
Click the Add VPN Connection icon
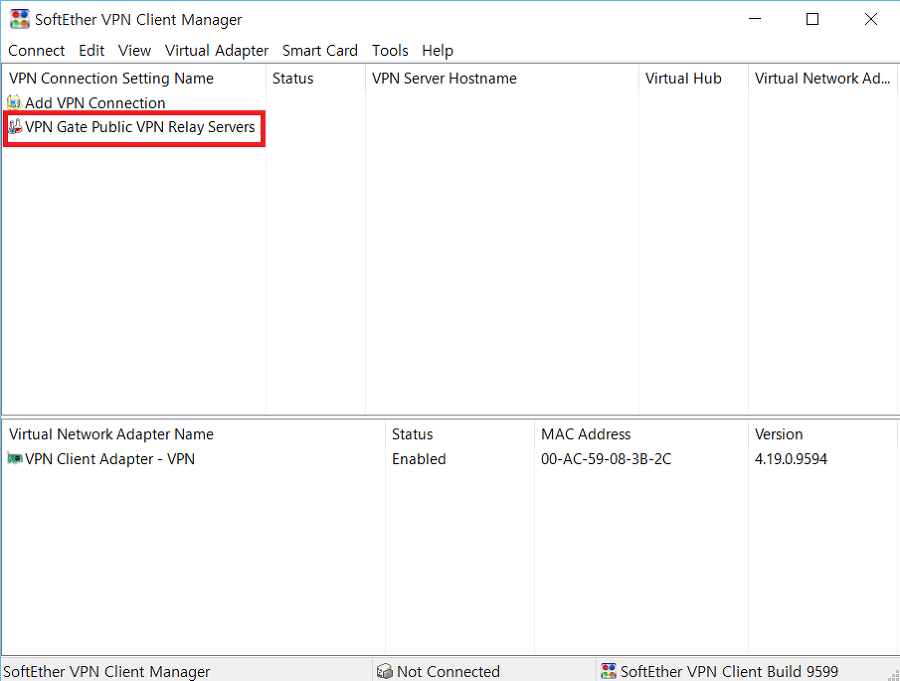click(14, 103)
